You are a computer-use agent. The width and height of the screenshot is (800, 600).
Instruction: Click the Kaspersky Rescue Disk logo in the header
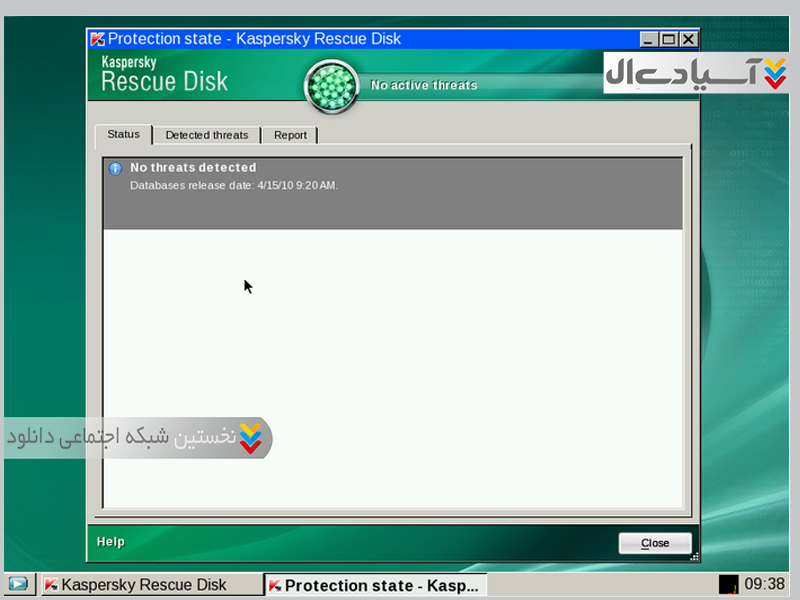[x=164, y=75]
